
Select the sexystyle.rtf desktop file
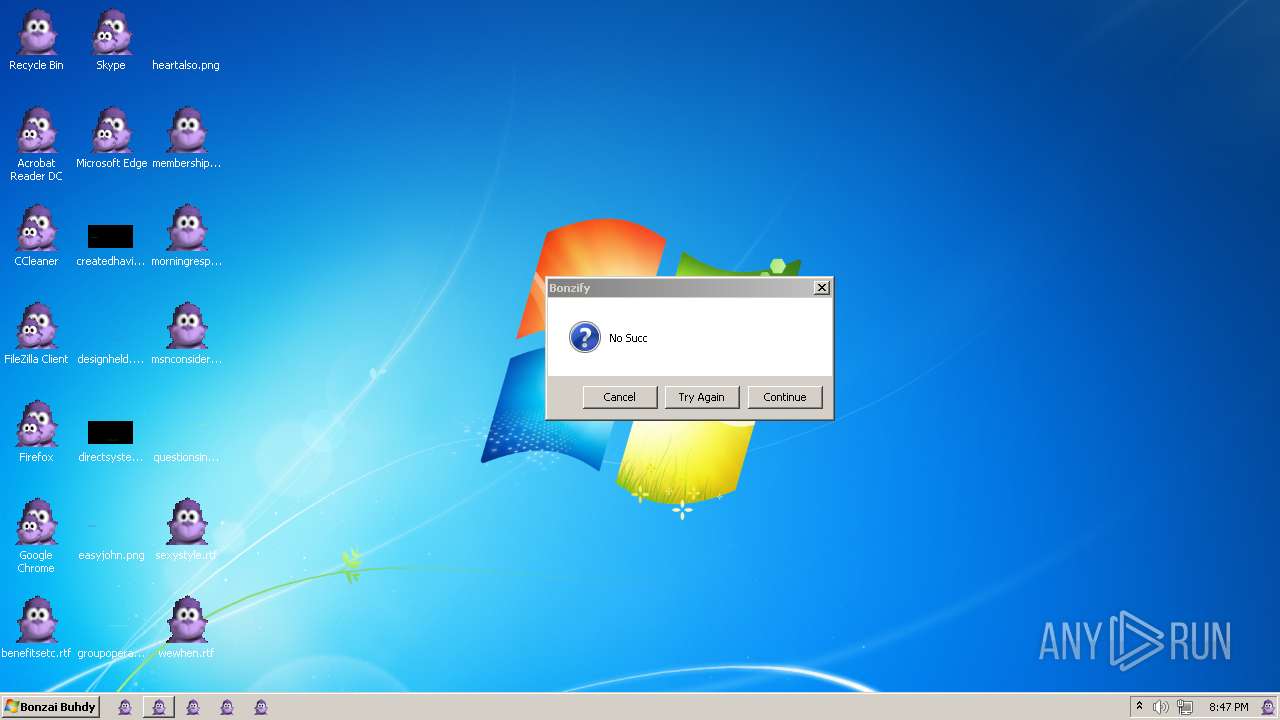186,532
